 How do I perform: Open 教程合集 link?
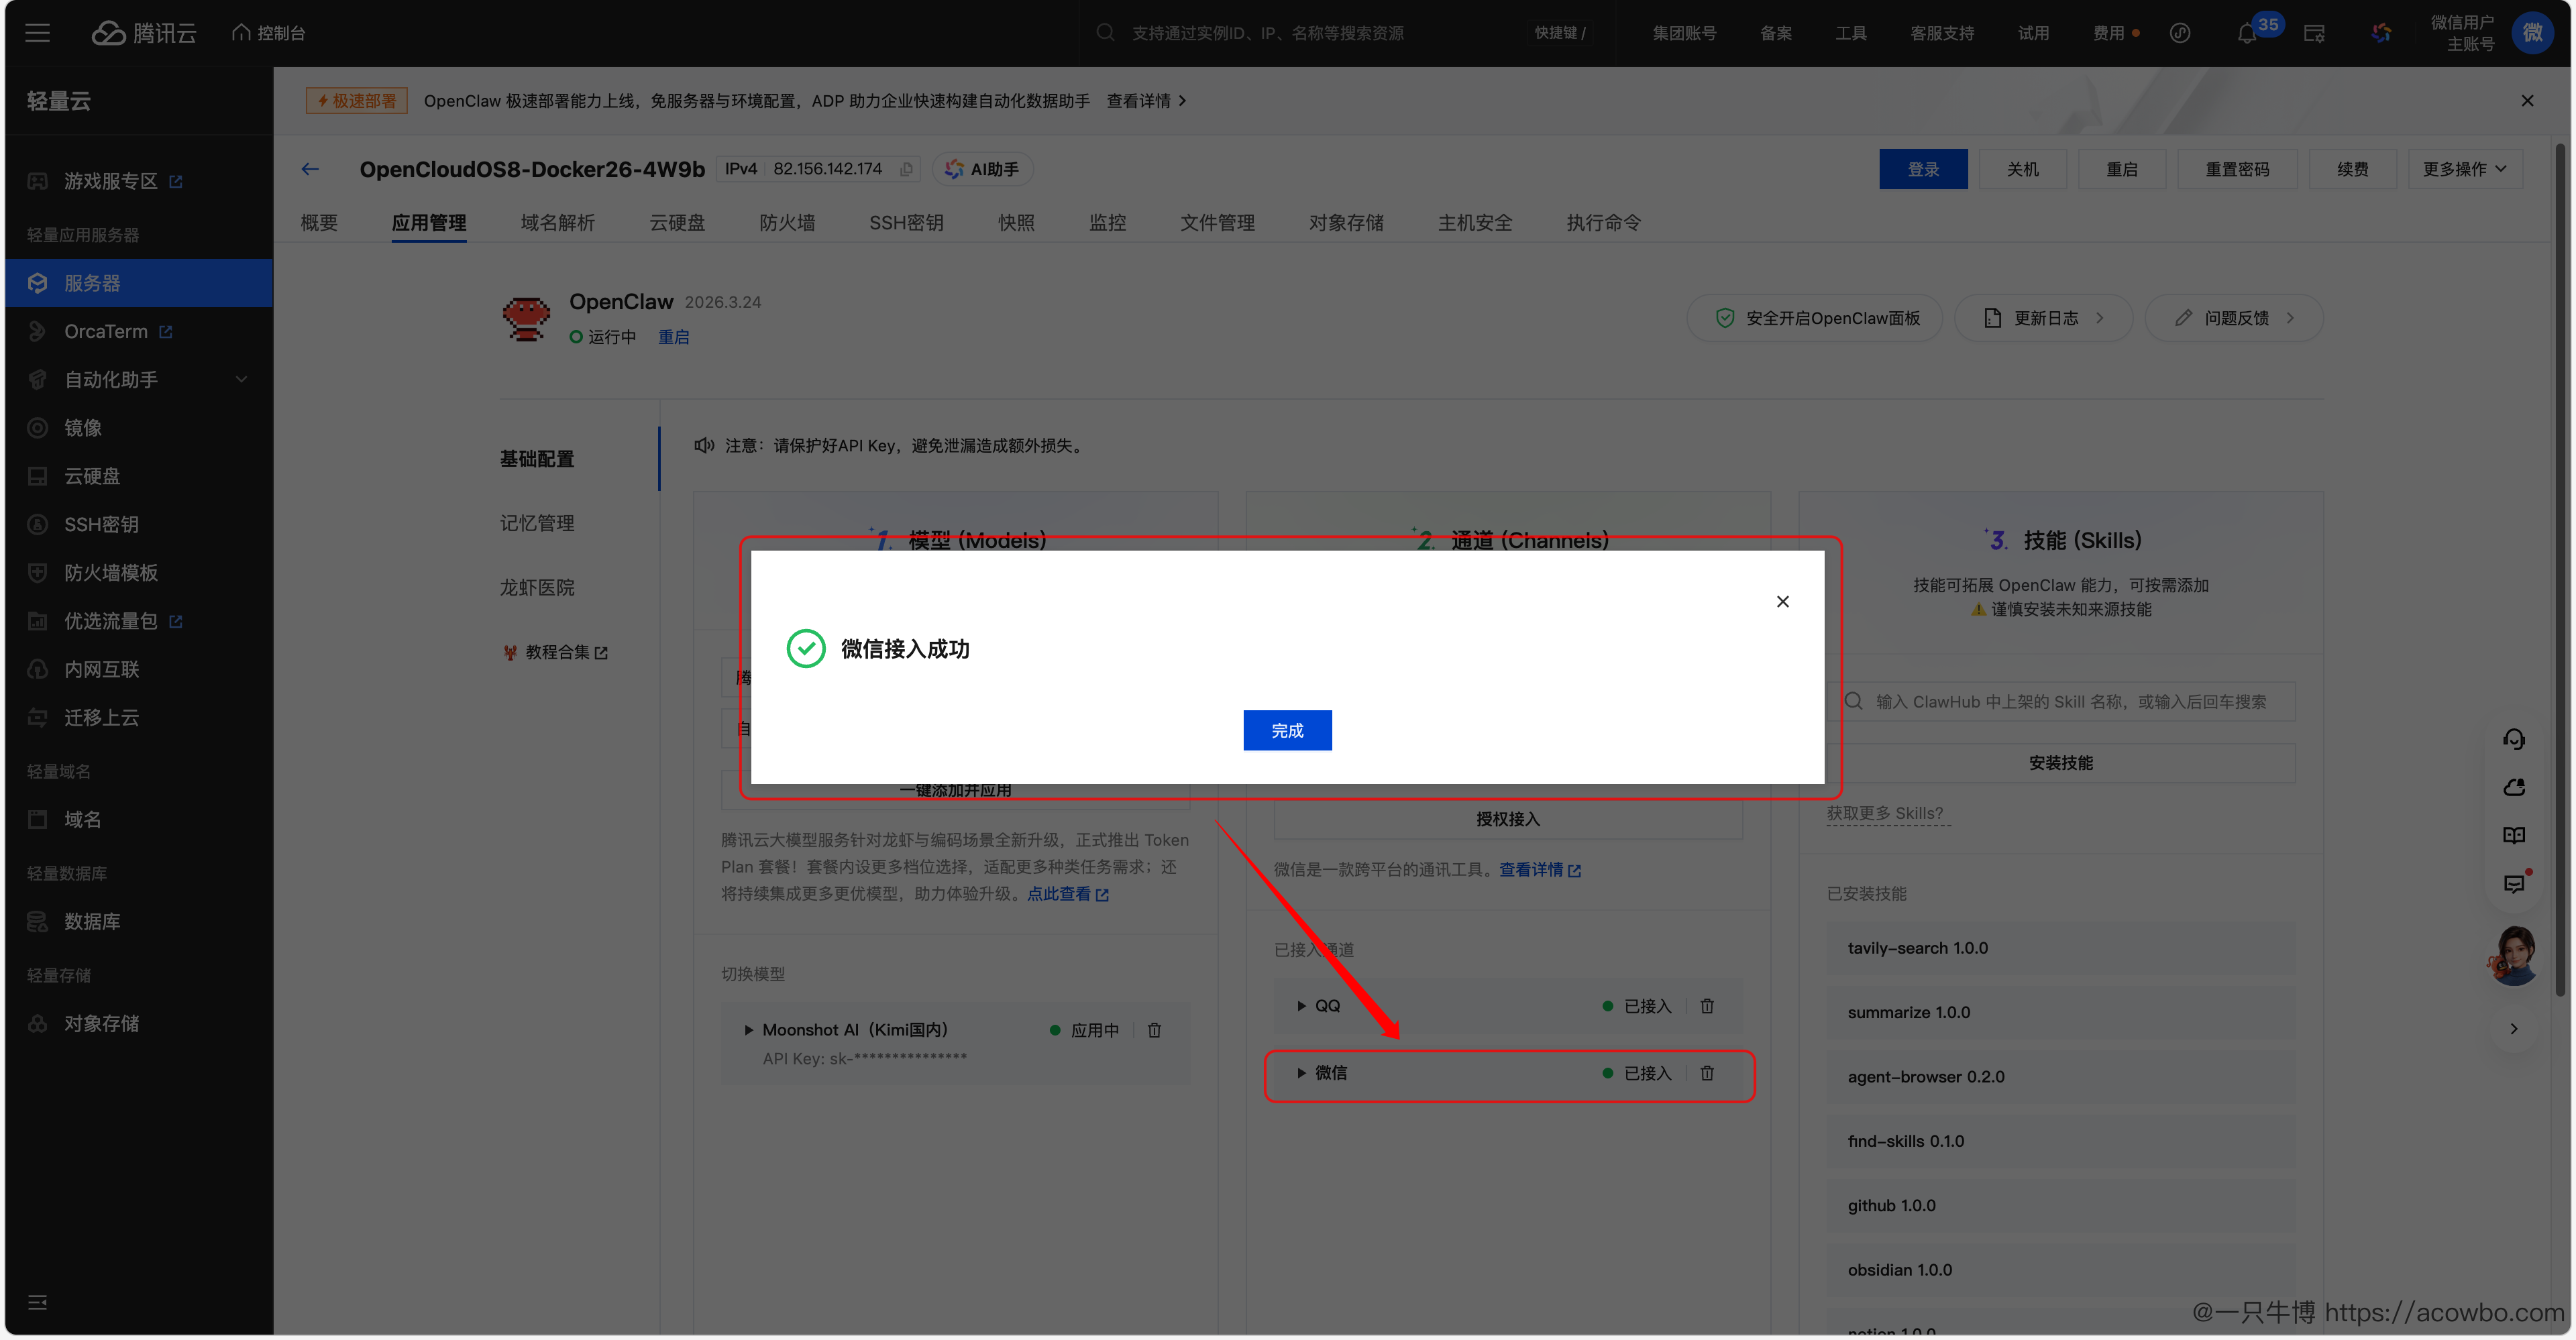[556, 652]
